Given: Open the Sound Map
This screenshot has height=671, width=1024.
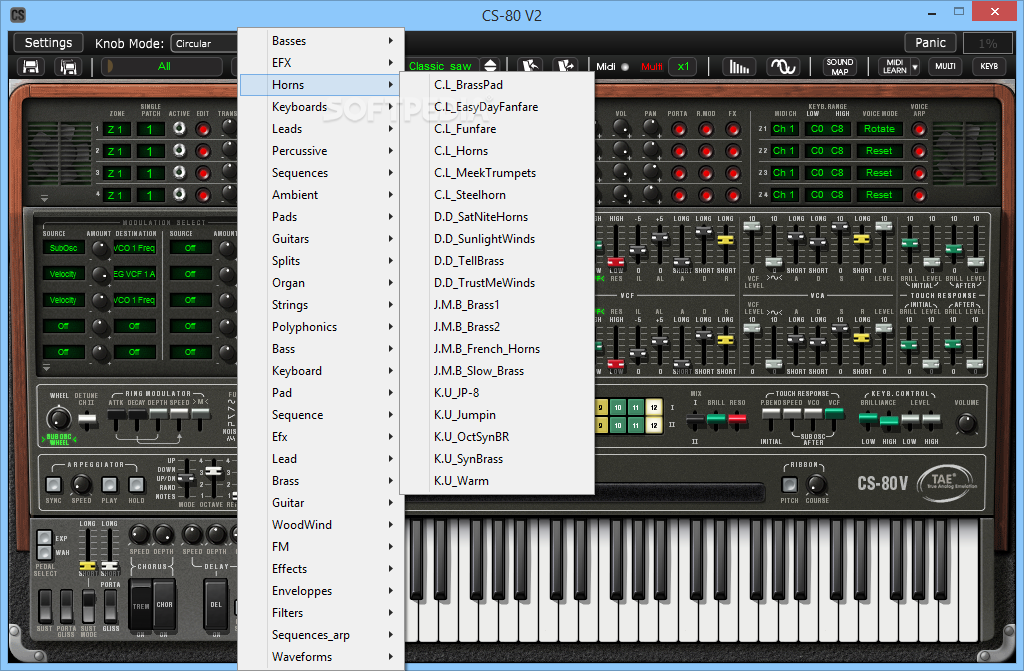Looking at the screenshot, I should [x=840, y=67].
